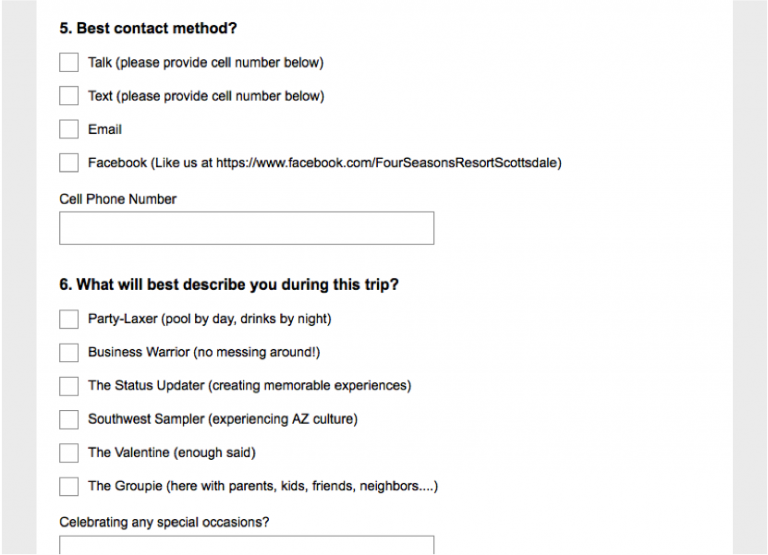The width and height of the screenshot is (768, 555).
Task: Check the Talk contact method box
Action: (69, 63)
